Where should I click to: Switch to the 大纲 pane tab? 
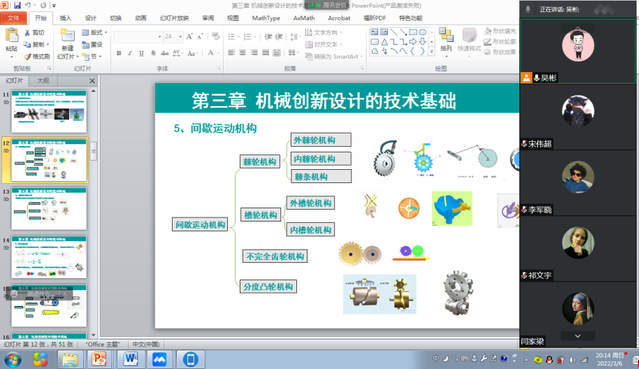43,80
